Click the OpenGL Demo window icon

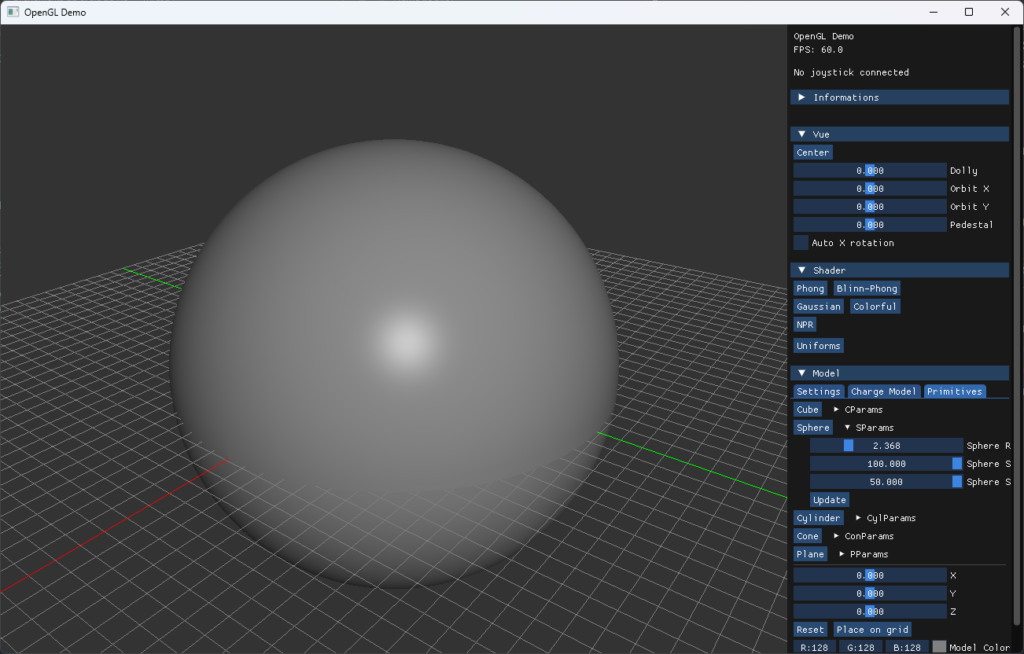point(12,12)
